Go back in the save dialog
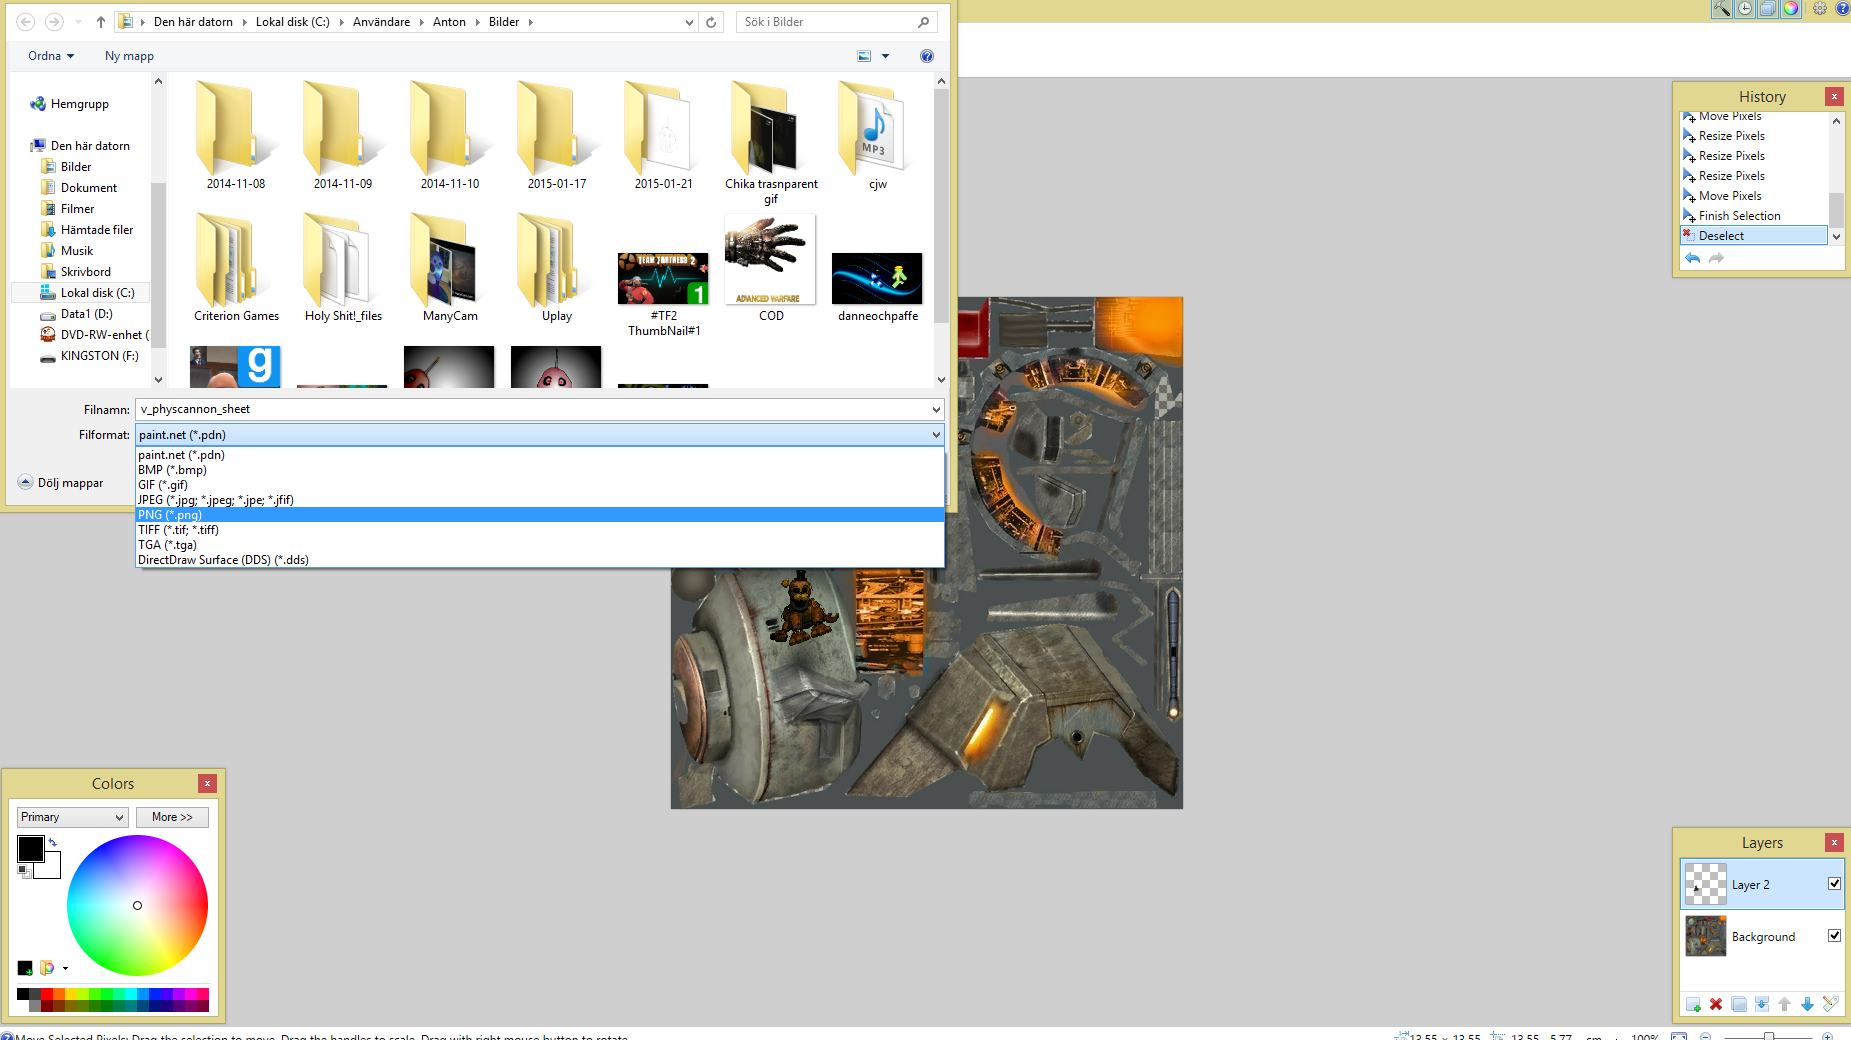Screen dimensions: 1851x1040 coord(26,22)
